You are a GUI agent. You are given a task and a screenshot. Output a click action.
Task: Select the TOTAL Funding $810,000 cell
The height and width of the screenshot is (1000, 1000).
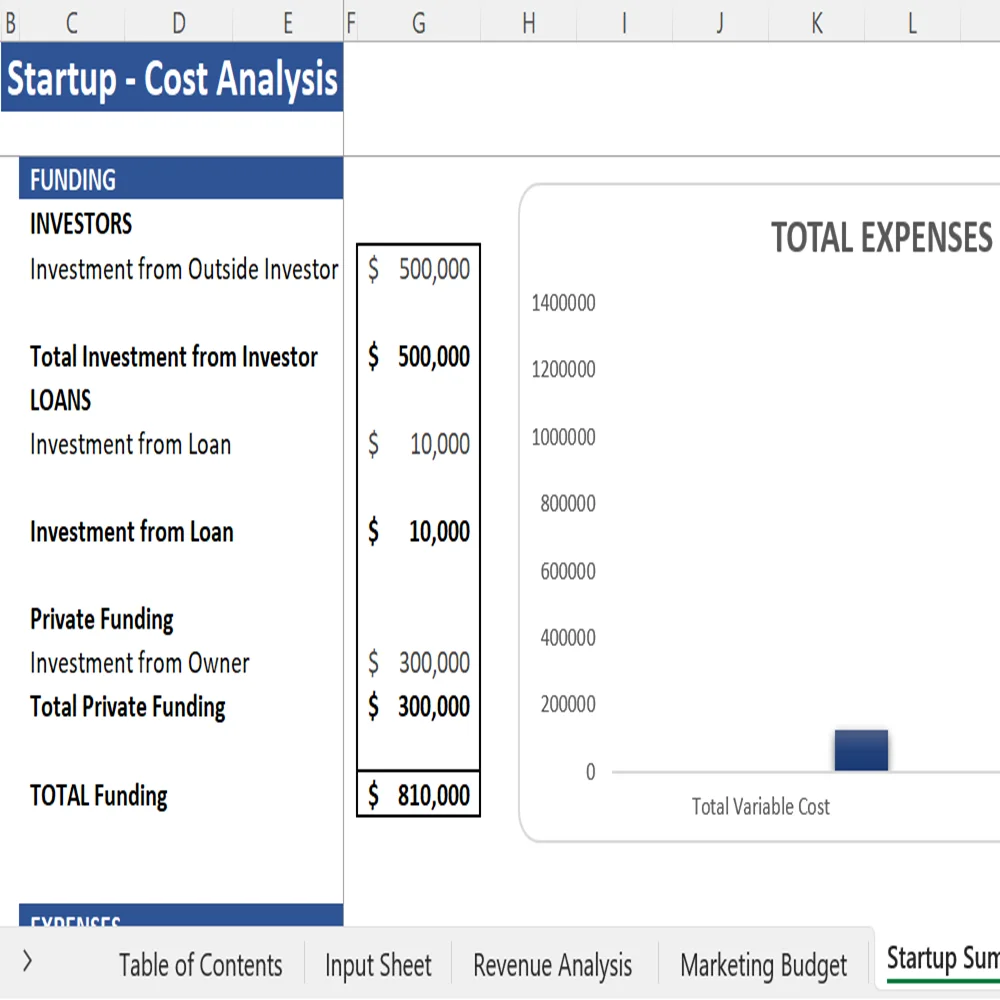pos(417,795)
